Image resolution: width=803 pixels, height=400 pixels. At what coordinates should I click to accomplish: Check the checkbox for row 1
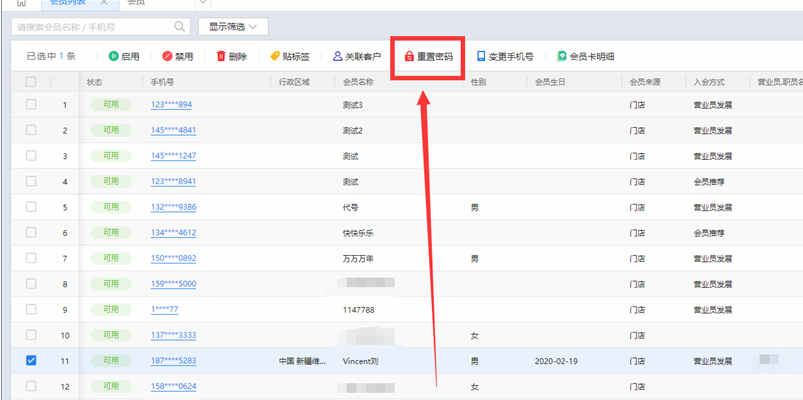tap(31, 104)
